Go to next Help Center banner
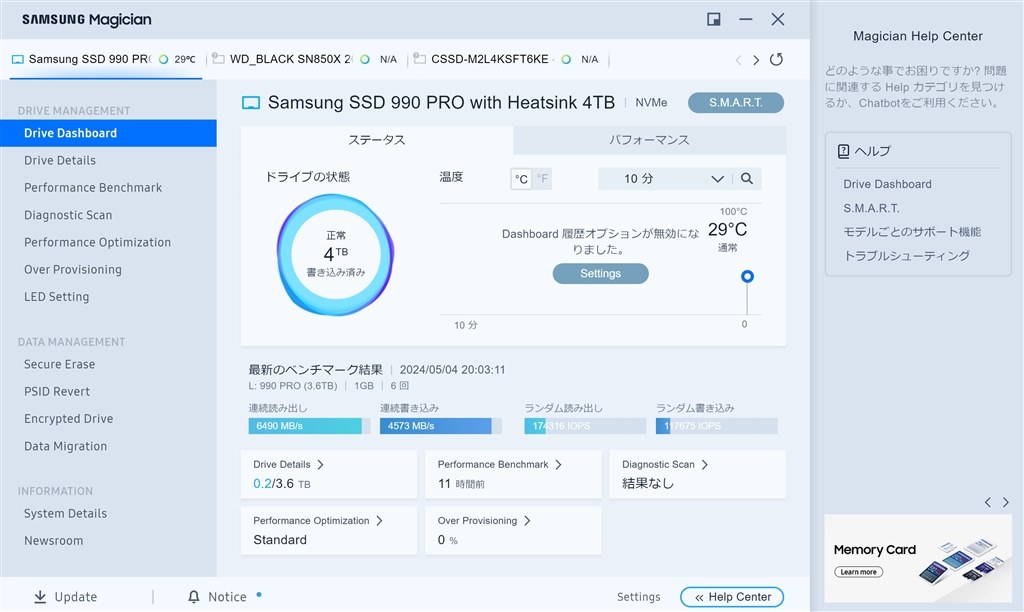Viewport: 1024px width, 612px height. pyautogui.click(x=1006, y=502)
